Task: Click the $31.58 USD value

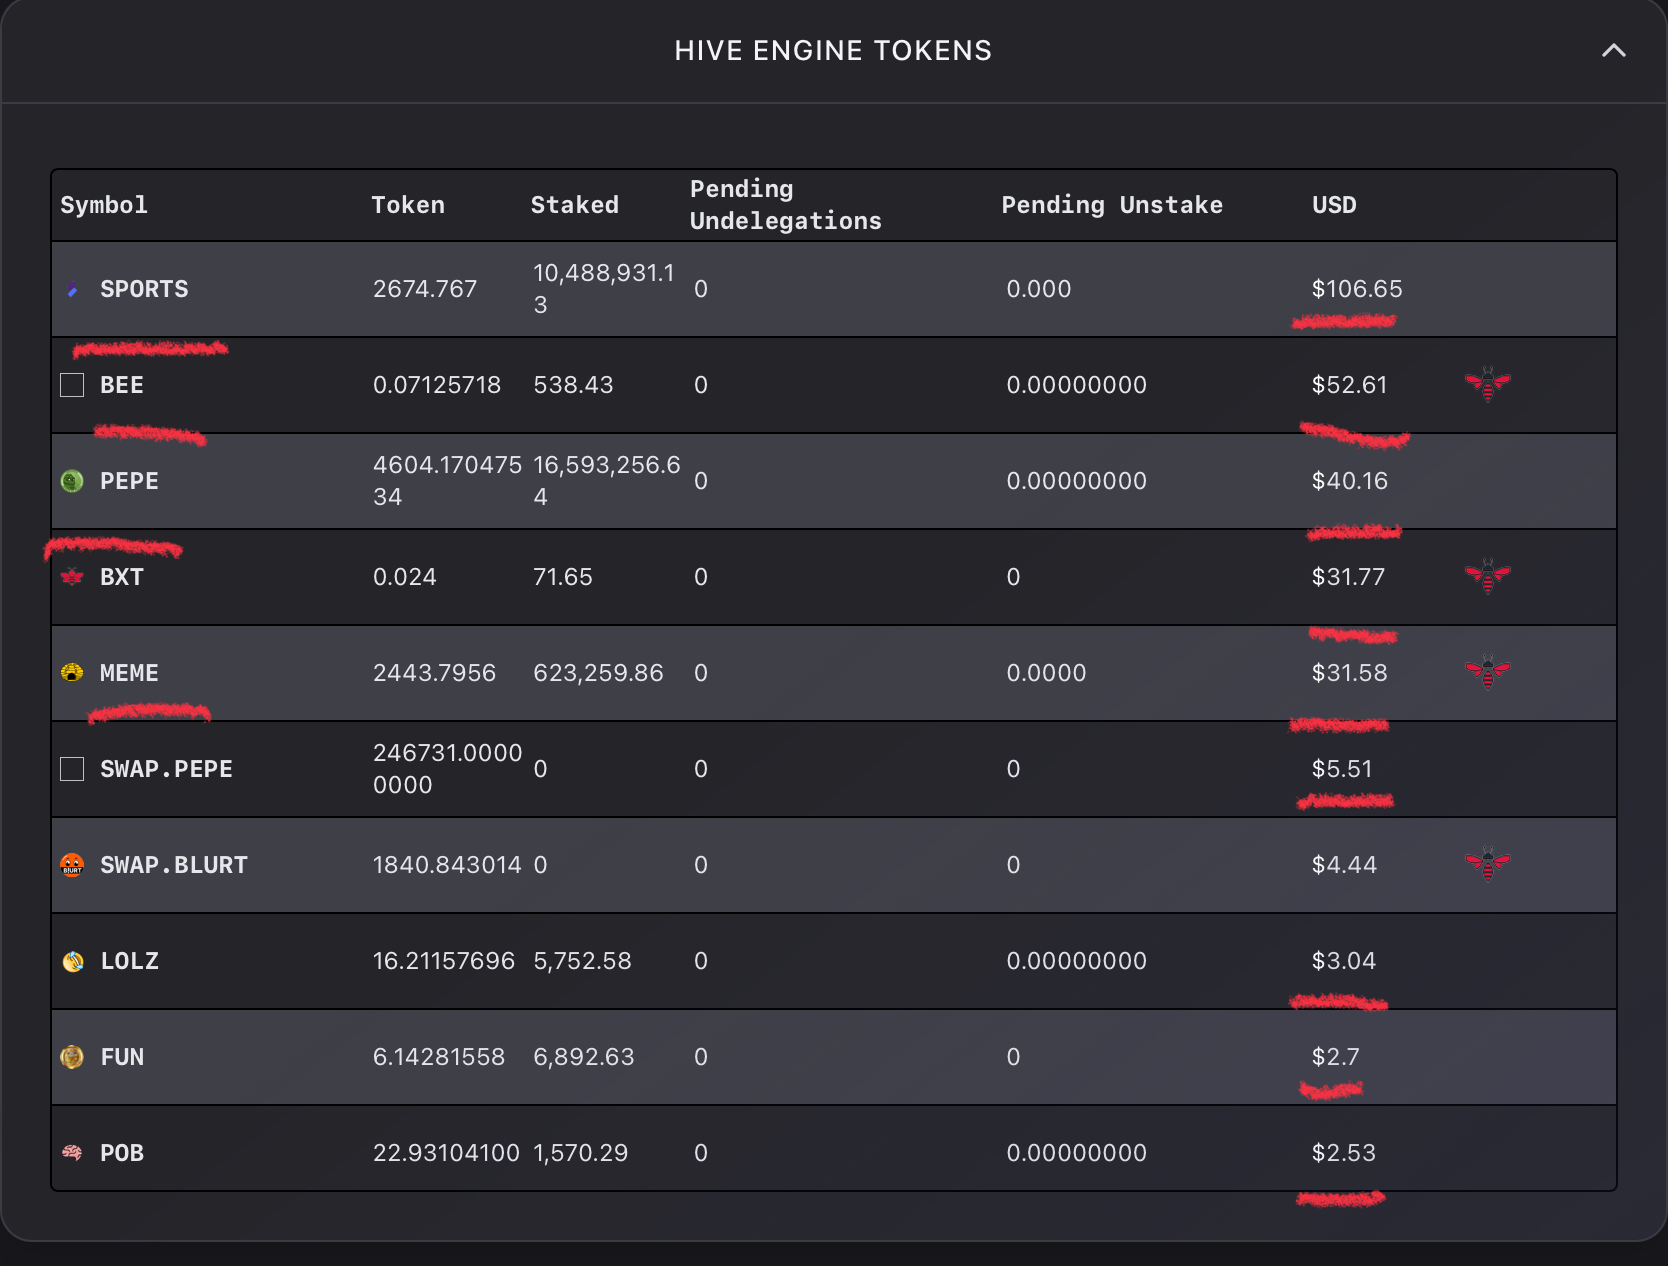Action: (1349, 673)
